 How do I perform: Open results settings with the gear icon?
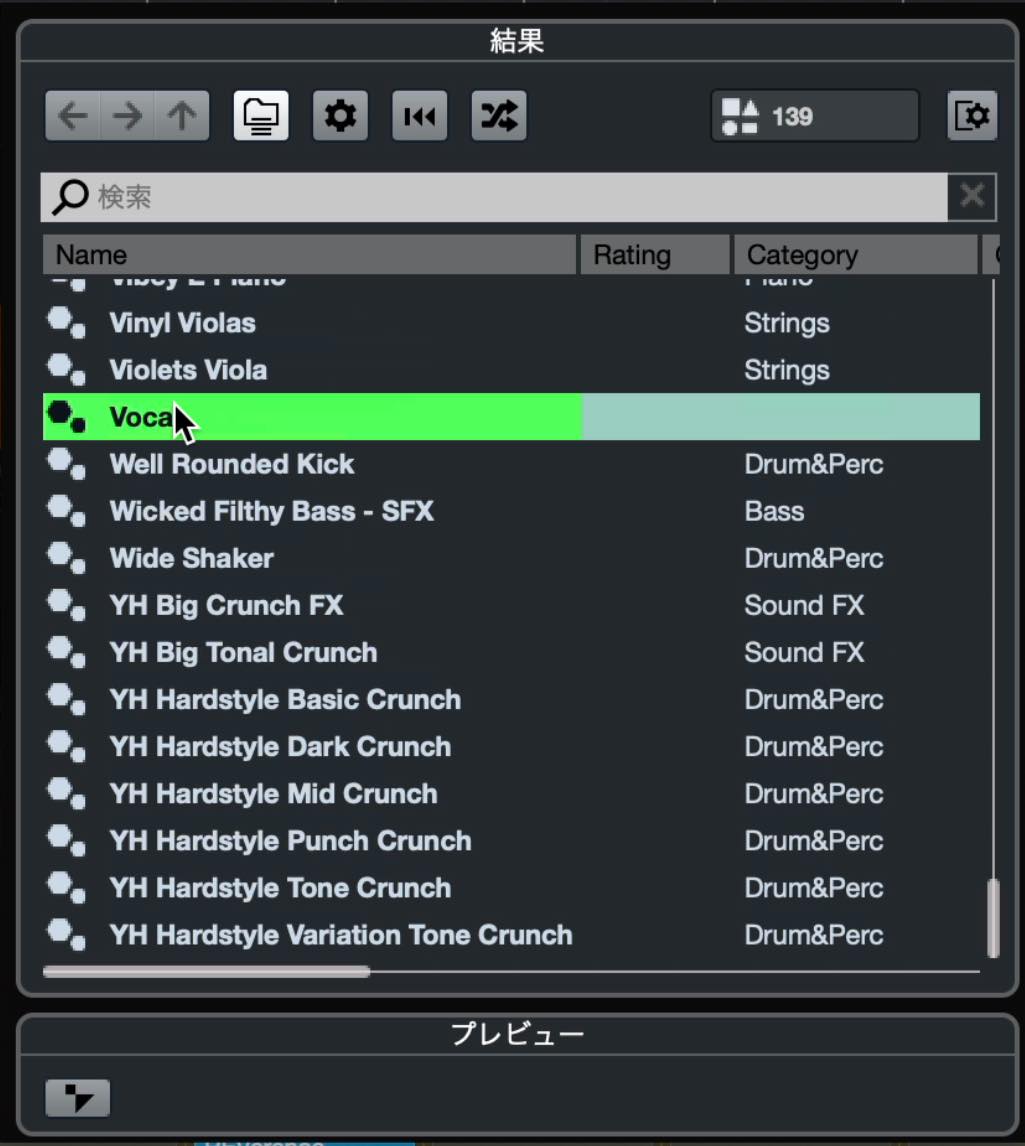340,115
